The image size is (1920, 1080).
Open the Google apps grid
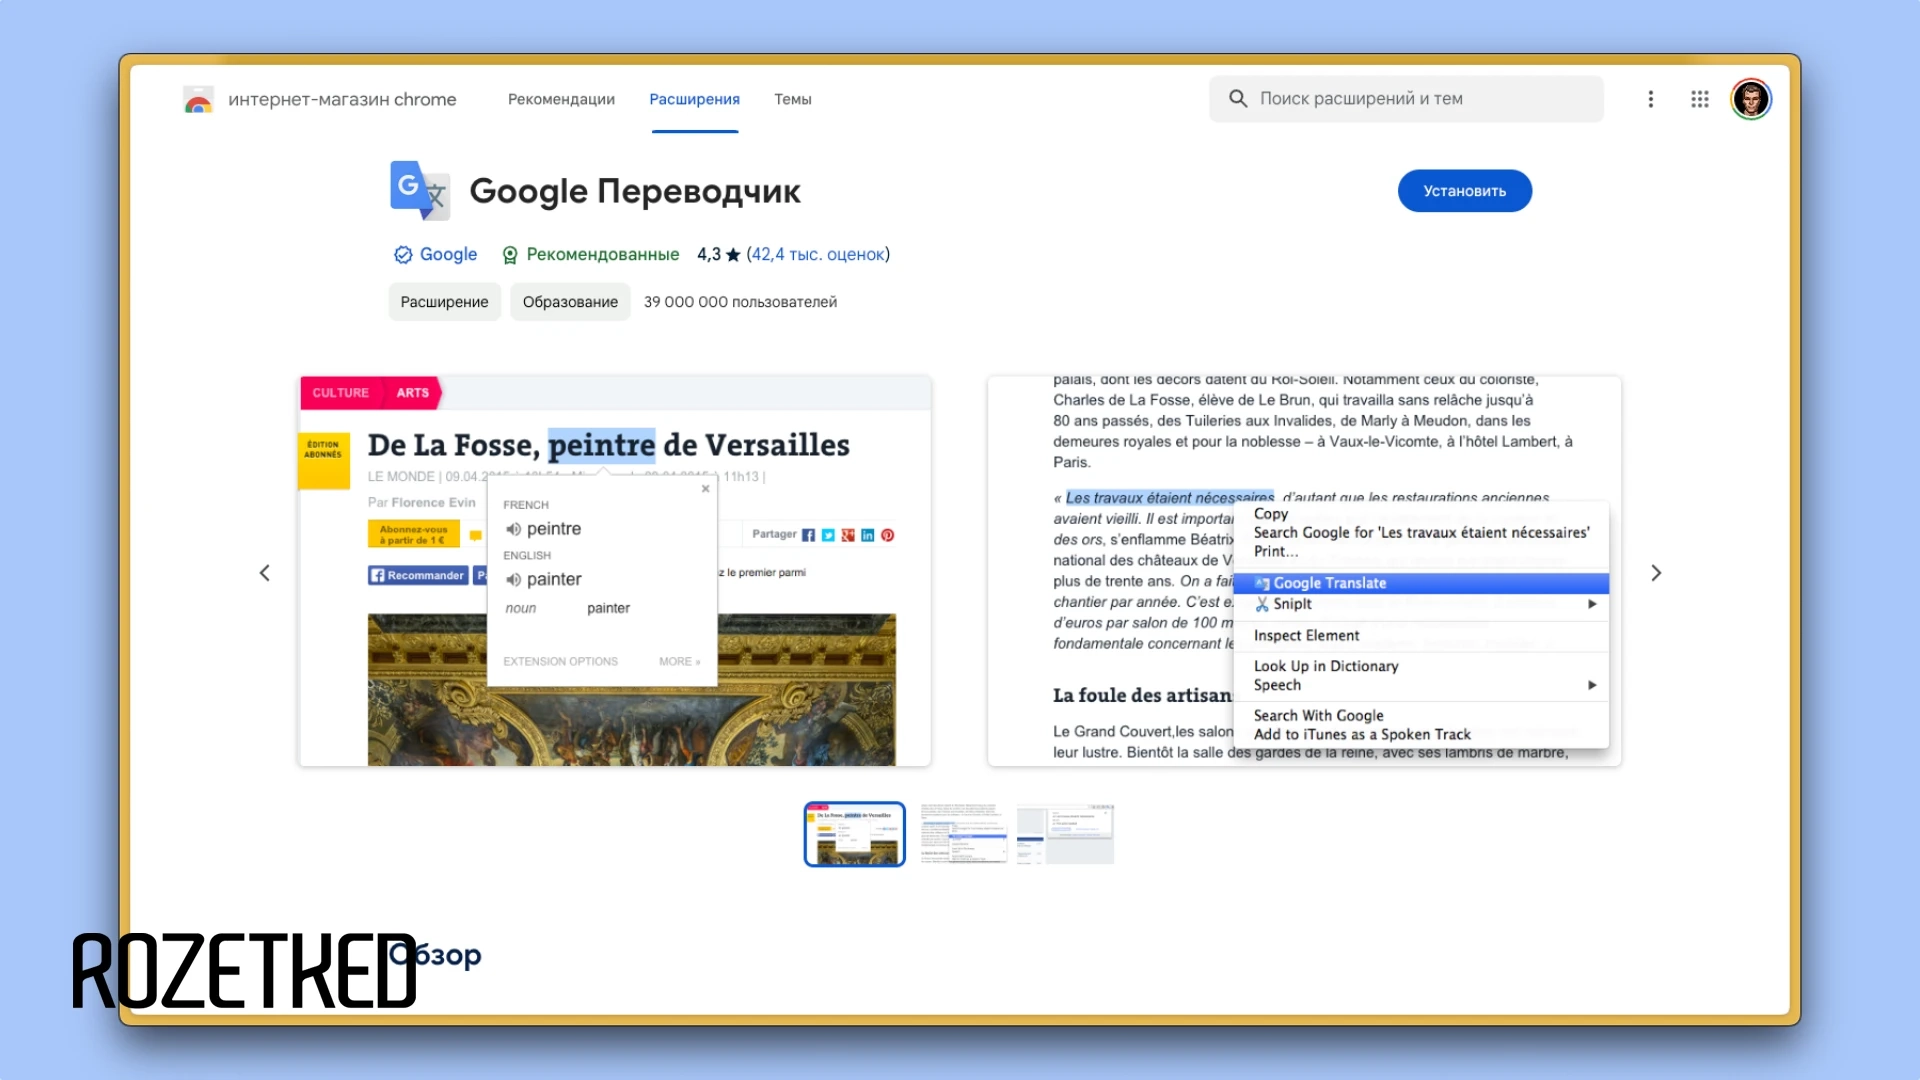click(1700, 99)
